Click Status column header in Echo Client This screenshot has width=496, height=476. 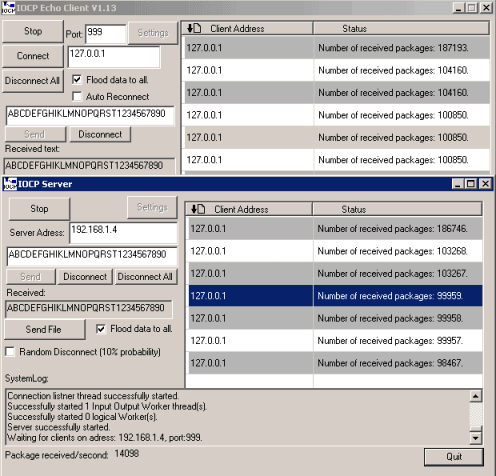point(401,29)
